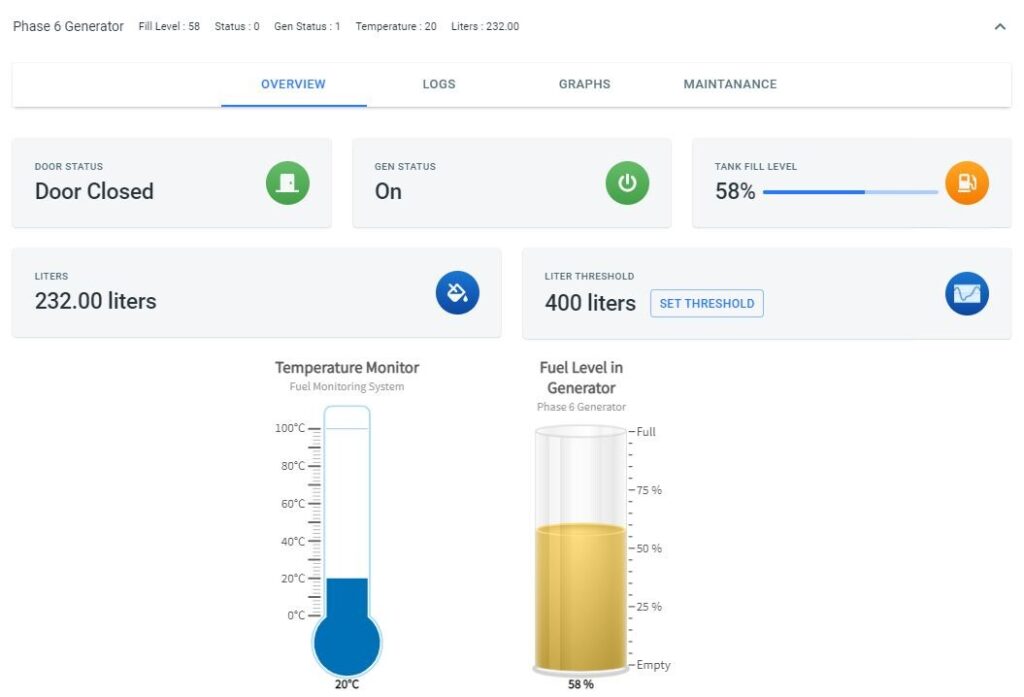The height and width of the screenshot is (697, 1024).
Task: Switch to the Logs tab
Action: click(438, 84)
